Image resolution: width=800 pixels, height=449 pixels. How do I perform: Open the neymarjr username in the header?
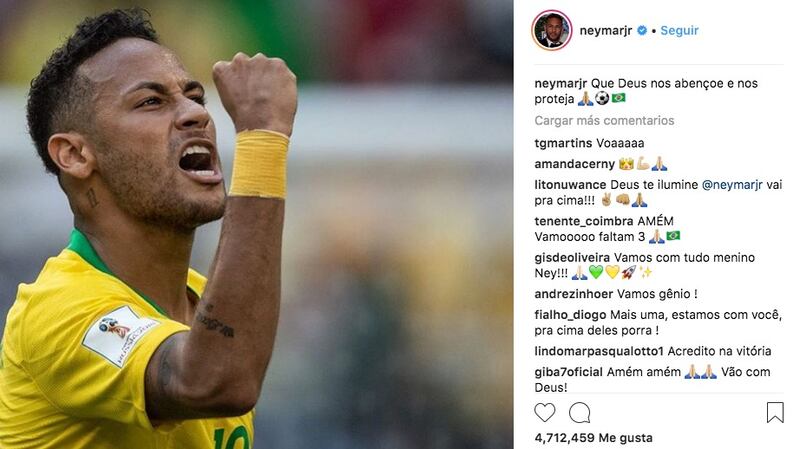click(606, 31)
